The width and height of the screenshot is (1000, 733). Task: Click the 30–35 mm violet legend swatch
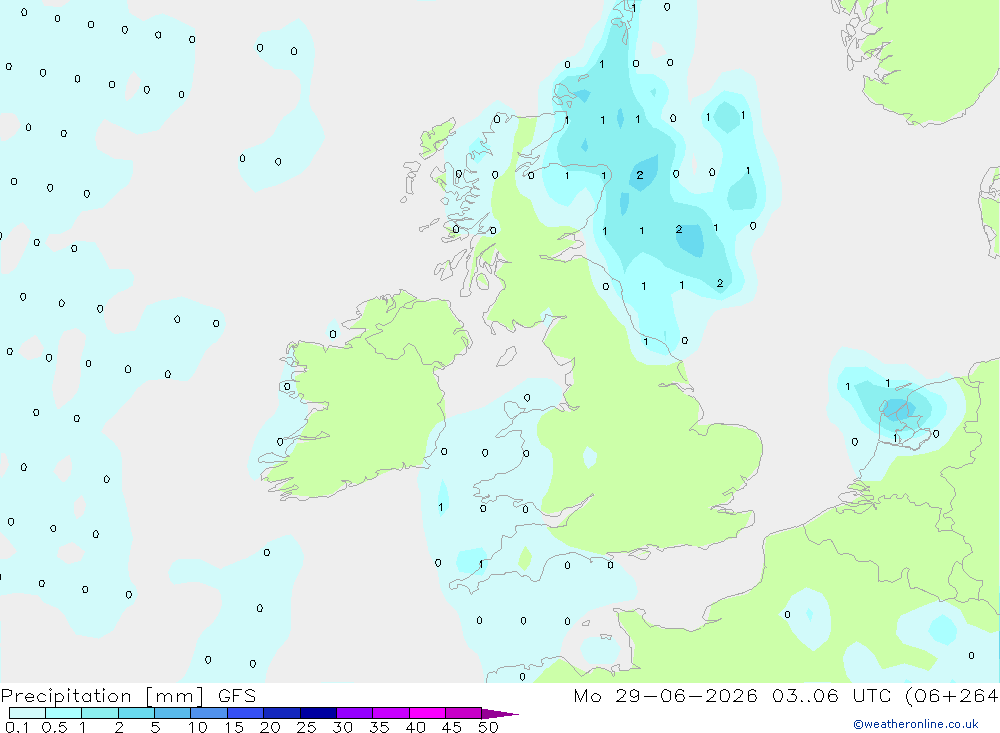[355, 713]
